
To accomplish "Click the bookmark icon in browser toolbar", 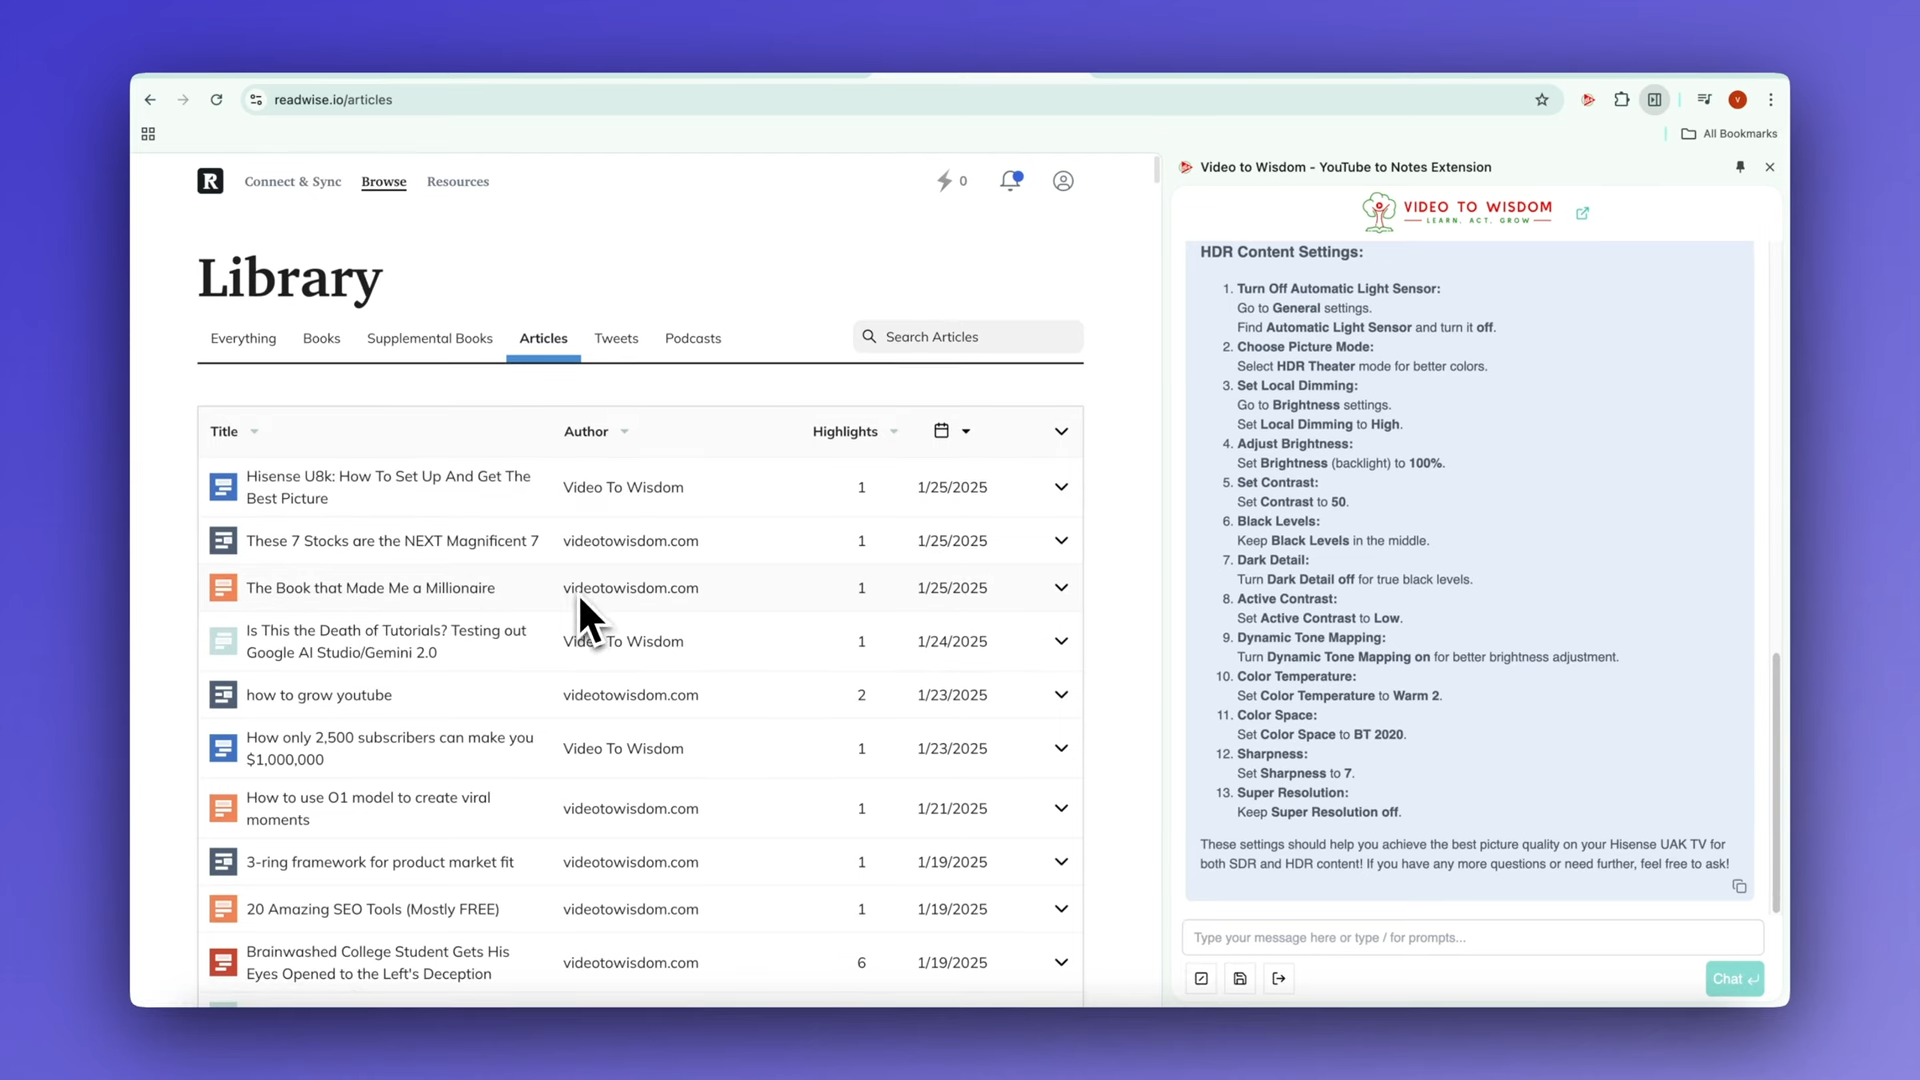I will 1542,99.
